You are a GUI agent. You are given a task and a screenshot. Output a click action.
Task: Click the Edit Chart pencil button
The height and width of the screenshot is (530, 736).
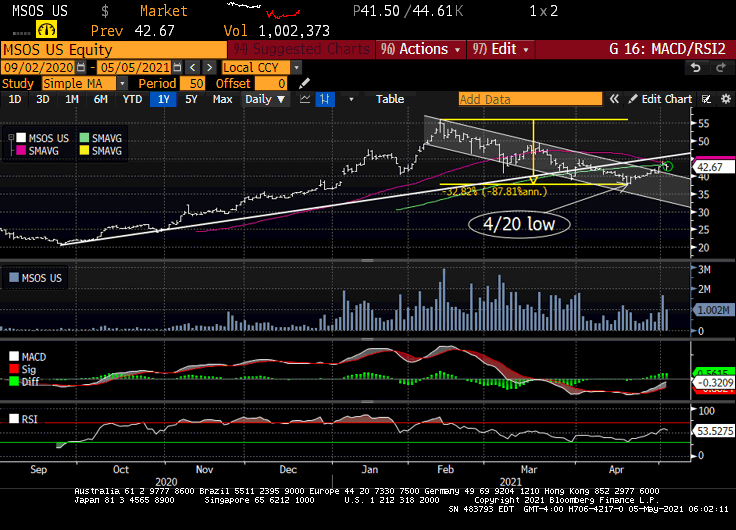coord(660,99)
